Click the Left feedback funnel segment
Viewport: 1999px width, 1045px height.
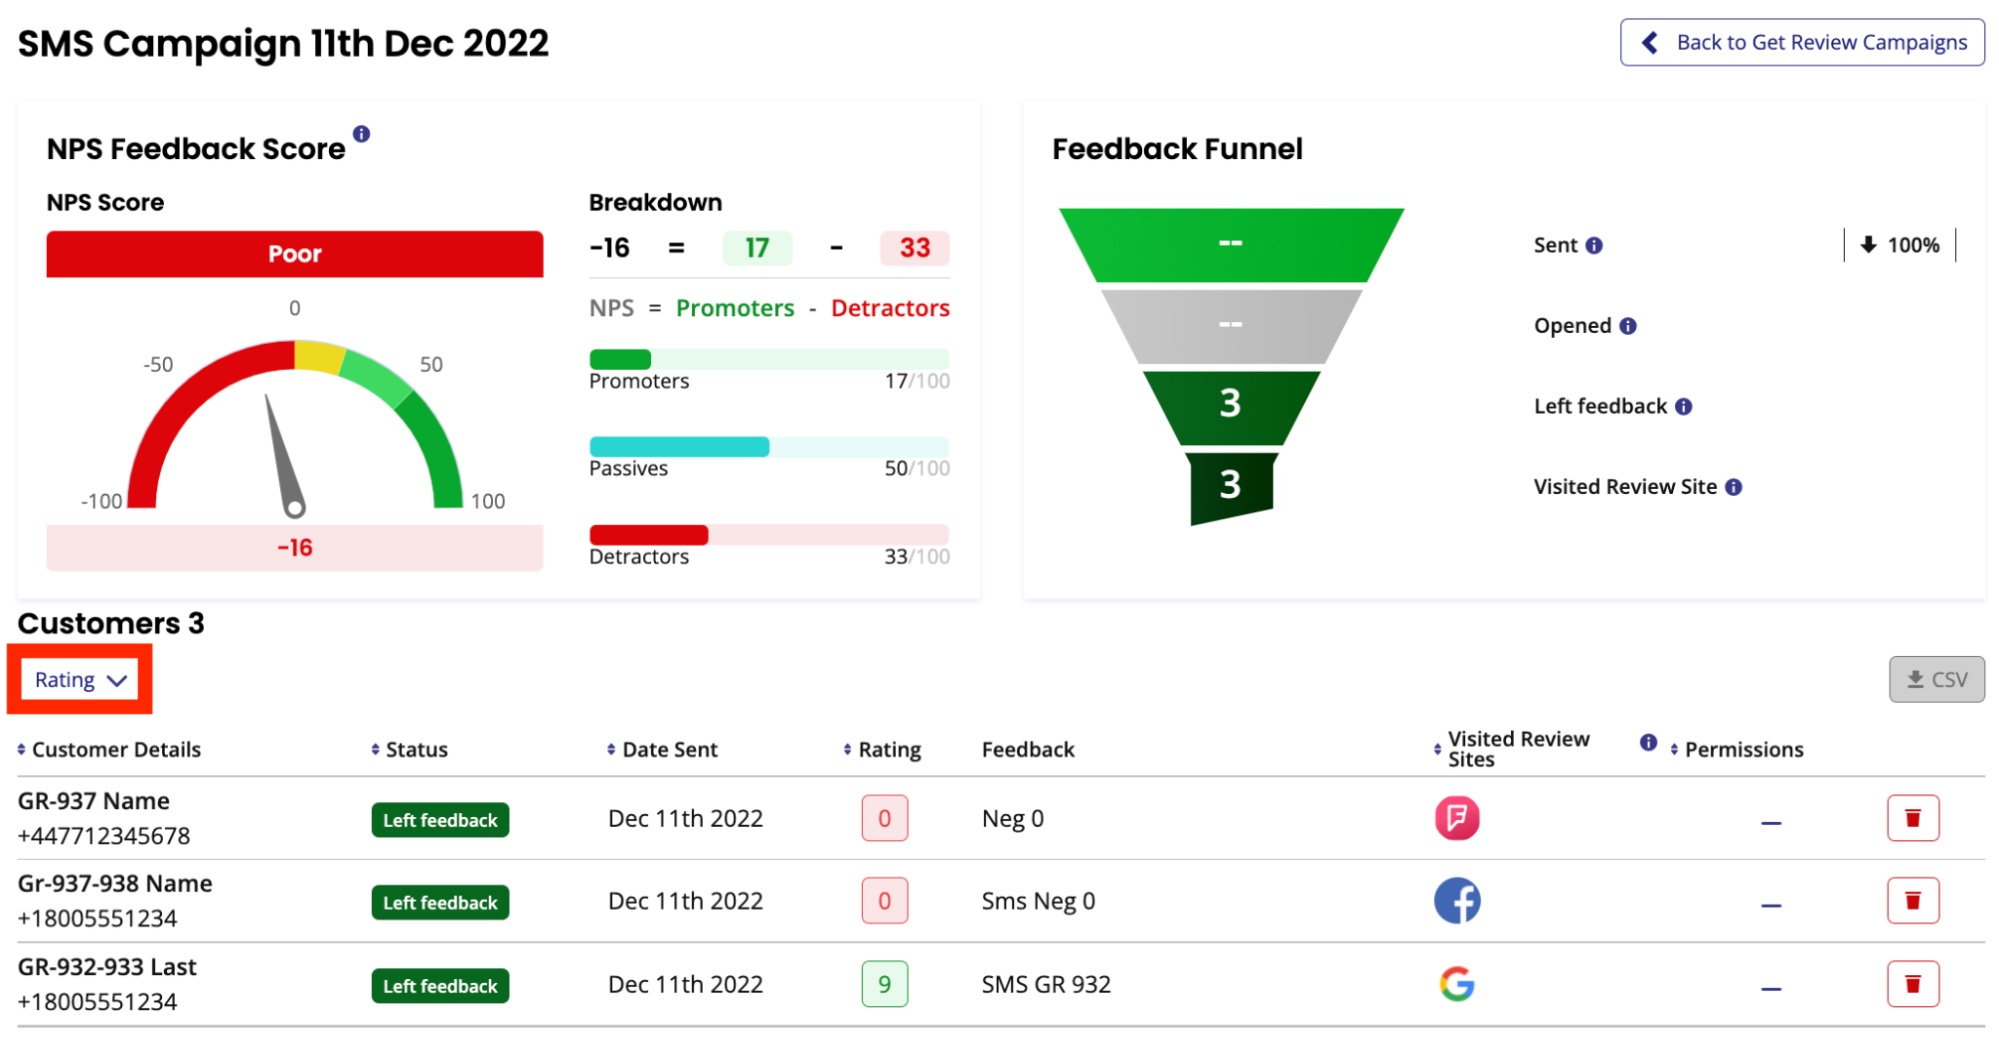(x=1231, y=406)
